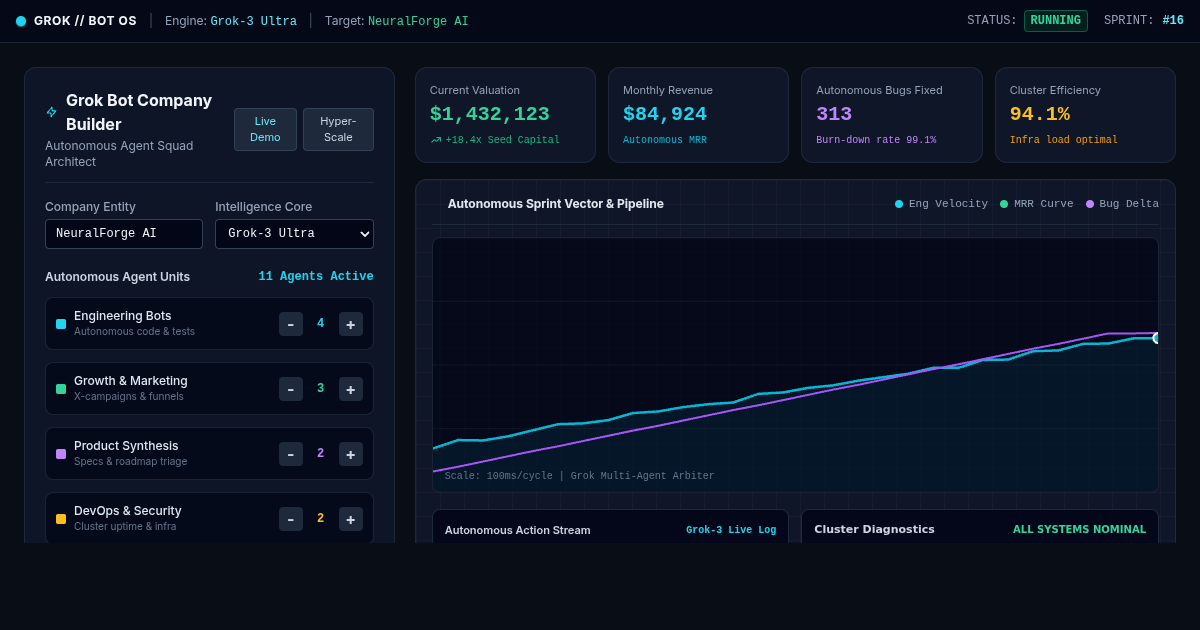This screenshot has width=1200, height=630.
Task: Decrease DevOps & Security agents
Action: pos(291,519)
